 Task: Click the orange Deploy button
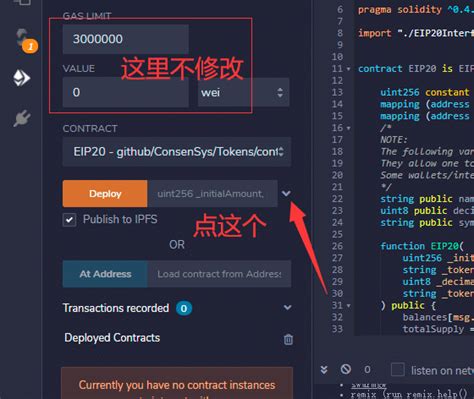105,194
